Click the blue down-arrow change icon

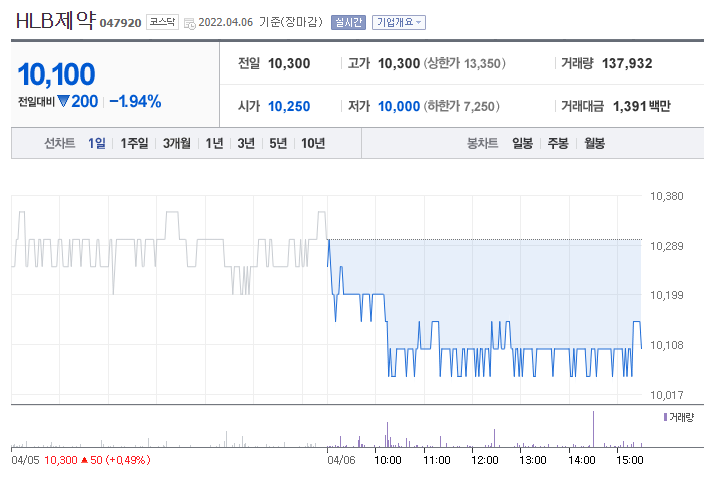(x=63, y=101)
